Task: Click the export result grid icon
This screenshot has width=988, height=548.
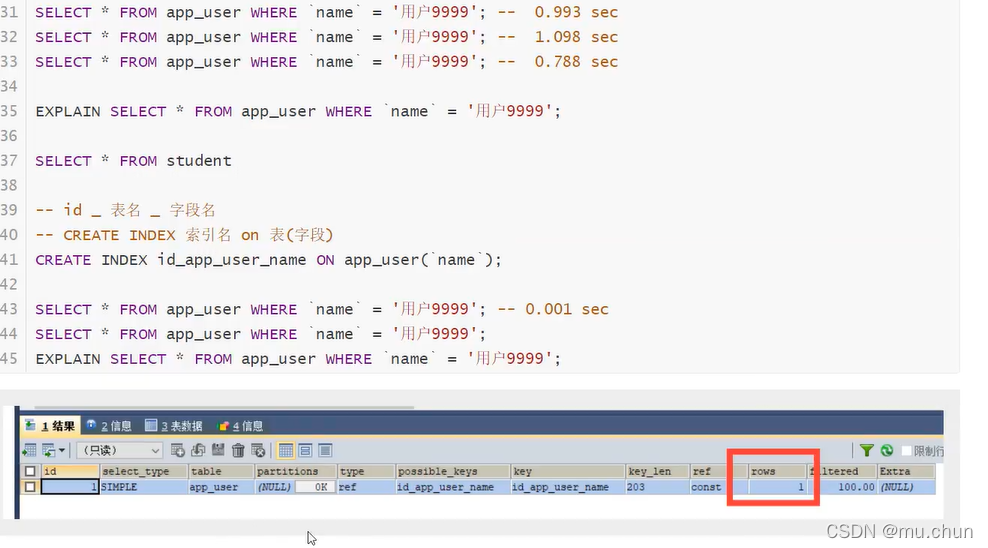Action: [29, 450]
